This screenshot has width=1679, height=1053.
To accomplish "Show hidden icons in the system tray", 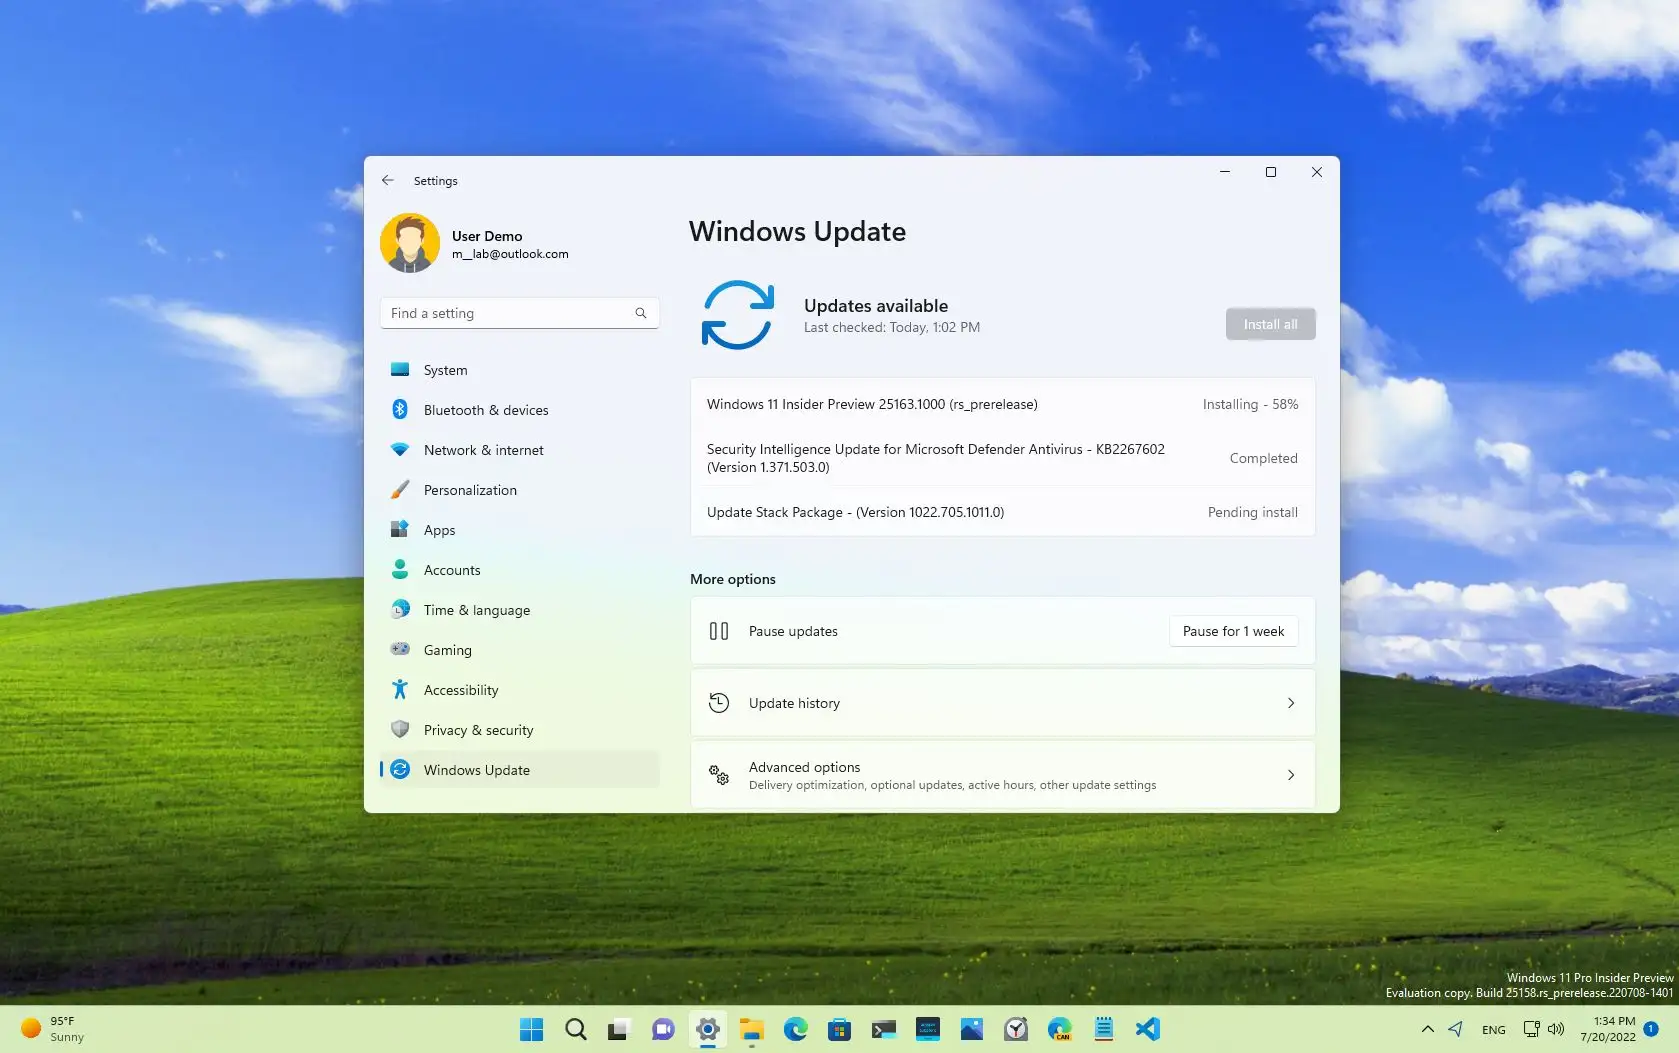I will [x=1428, y=1029].
